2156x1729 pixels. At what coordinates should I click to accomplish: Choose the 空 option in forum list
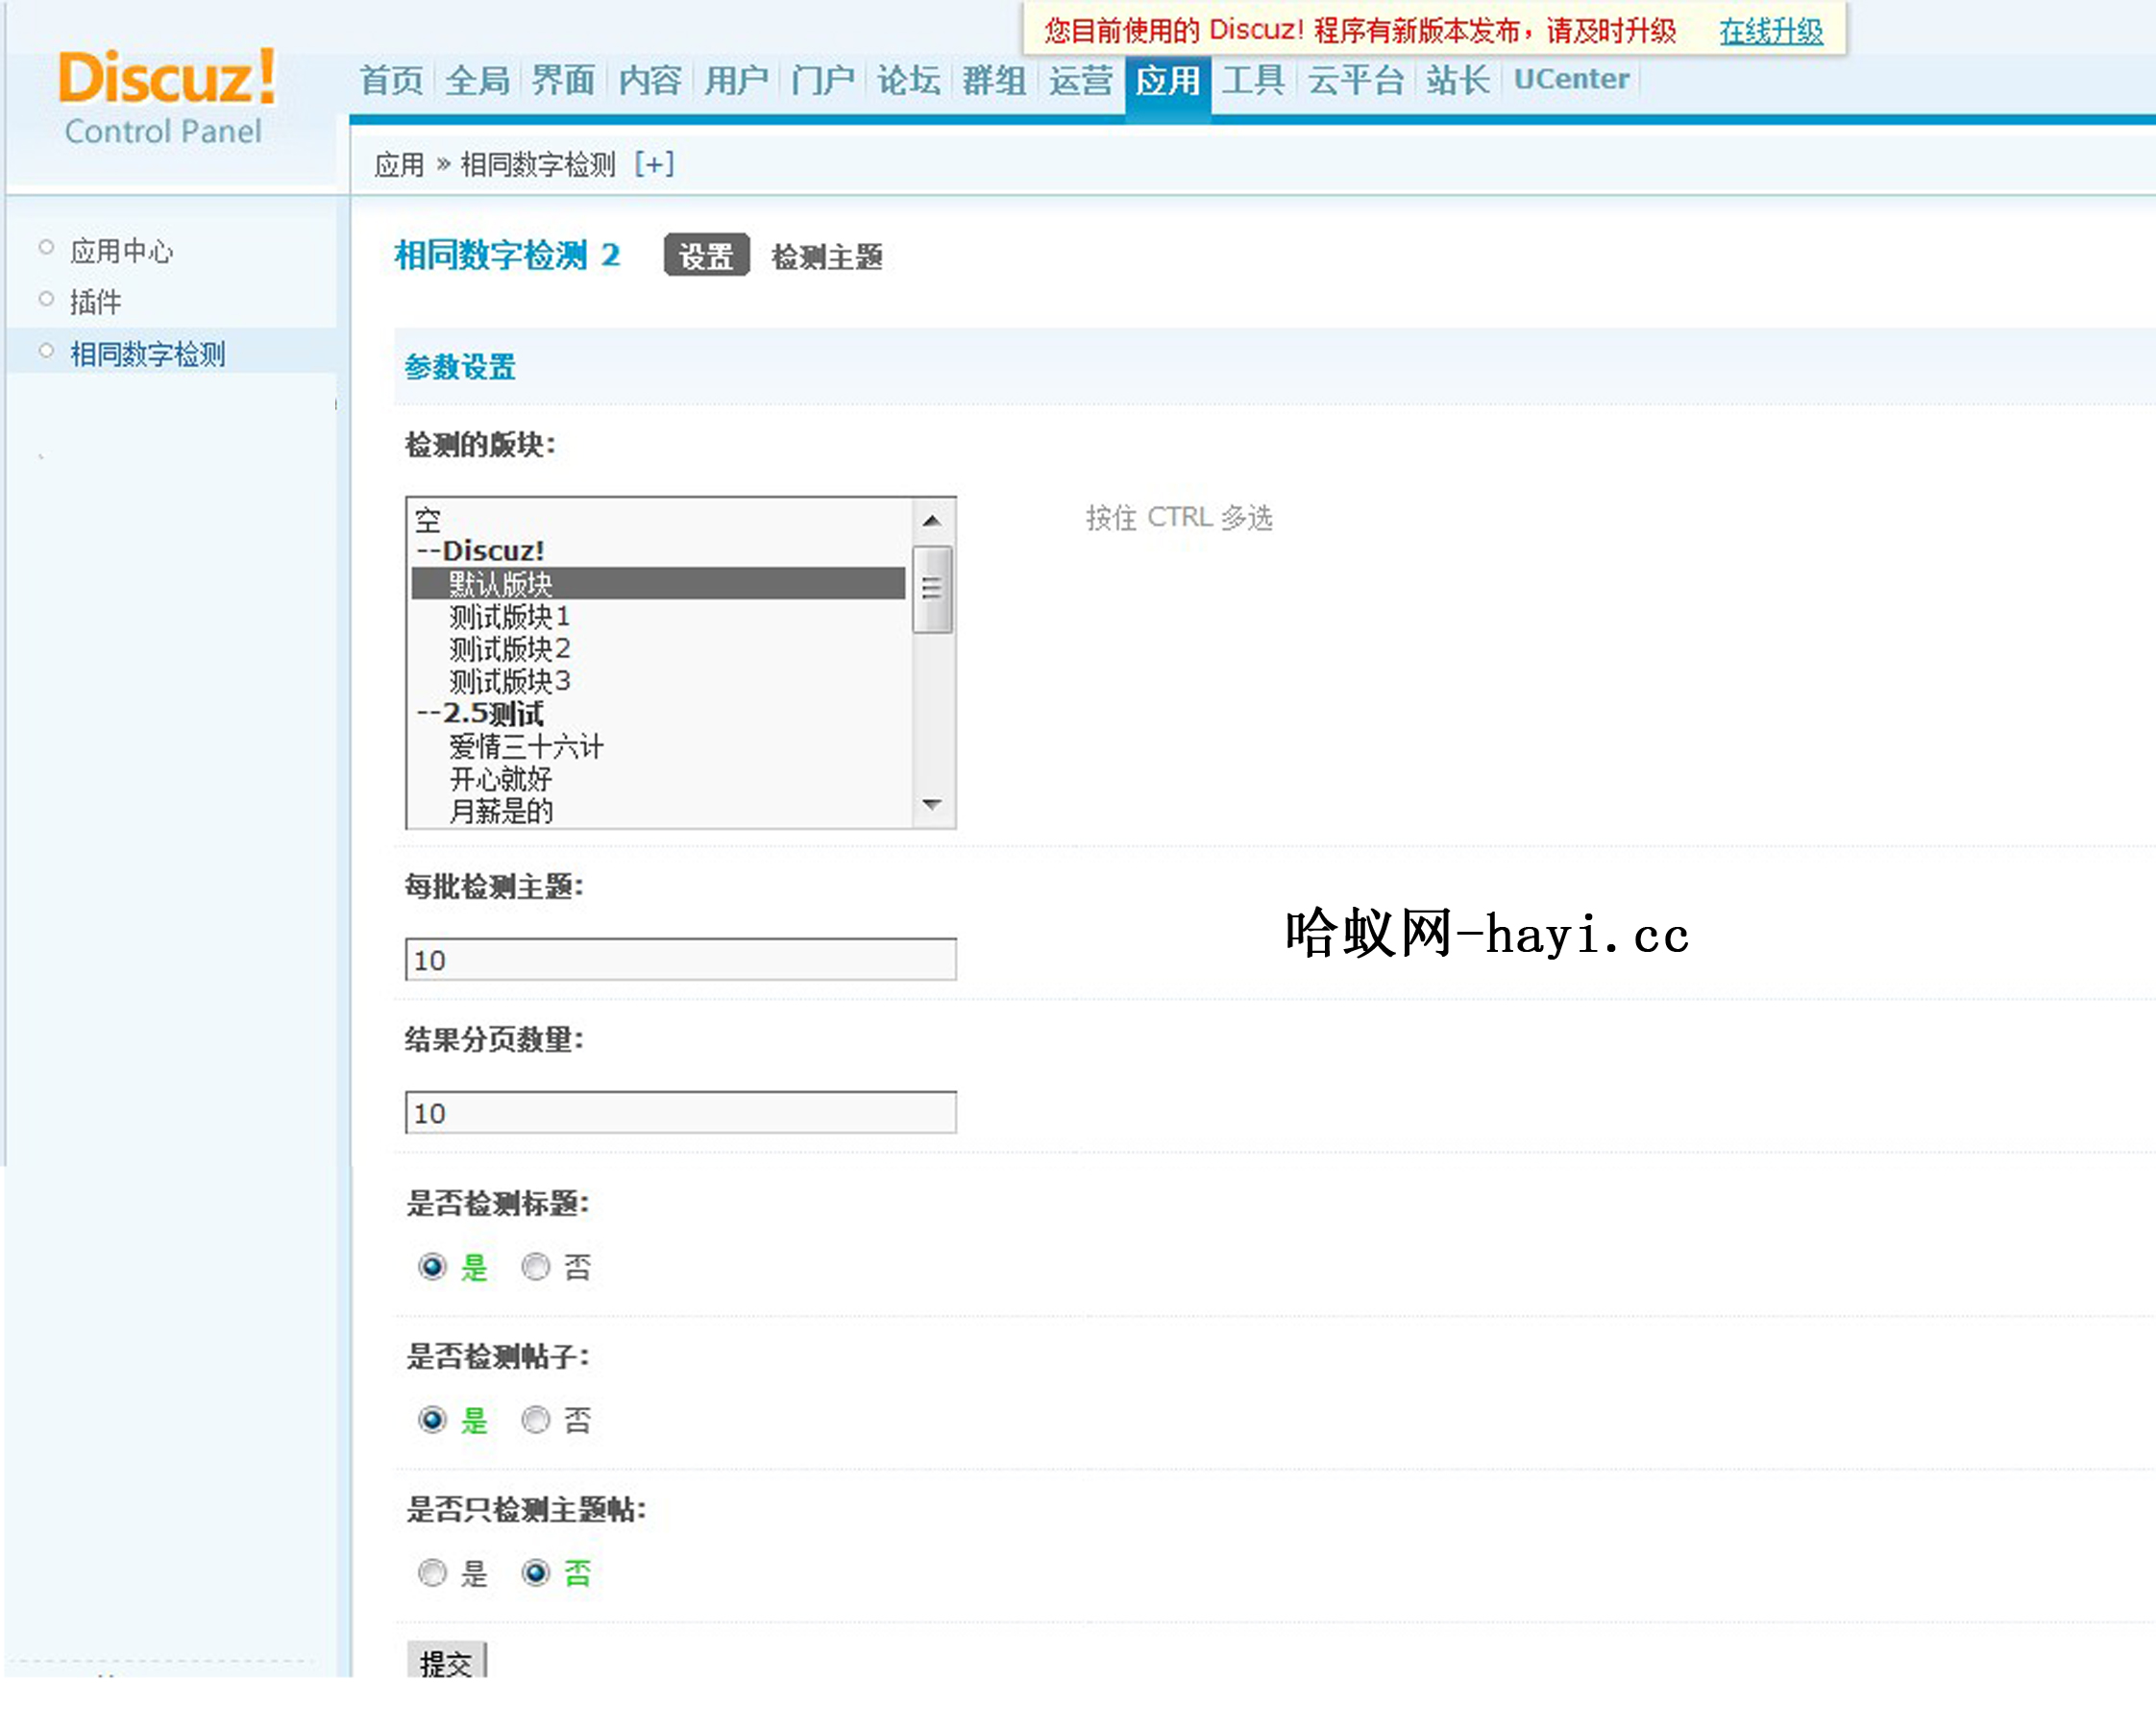point(428,519)
